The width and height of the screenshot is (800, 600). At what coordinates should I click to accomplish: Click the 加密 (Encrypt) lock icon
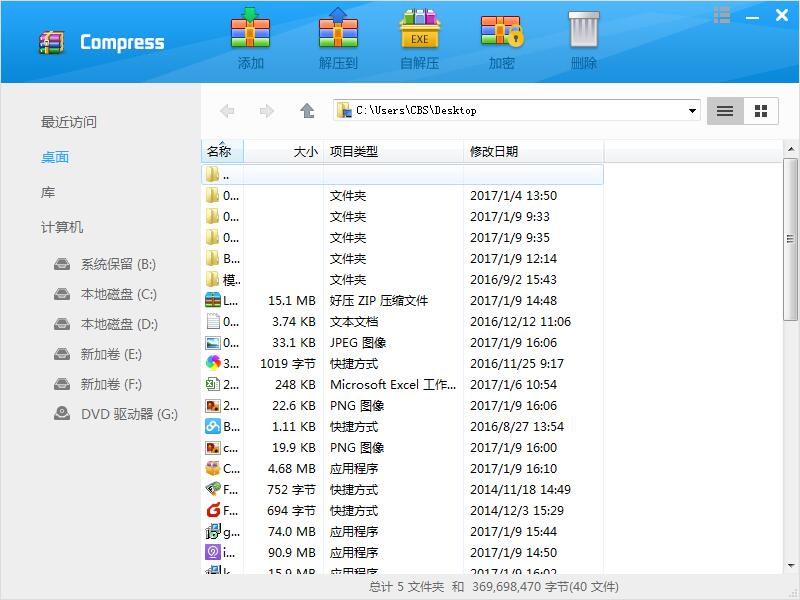(502, 31)
